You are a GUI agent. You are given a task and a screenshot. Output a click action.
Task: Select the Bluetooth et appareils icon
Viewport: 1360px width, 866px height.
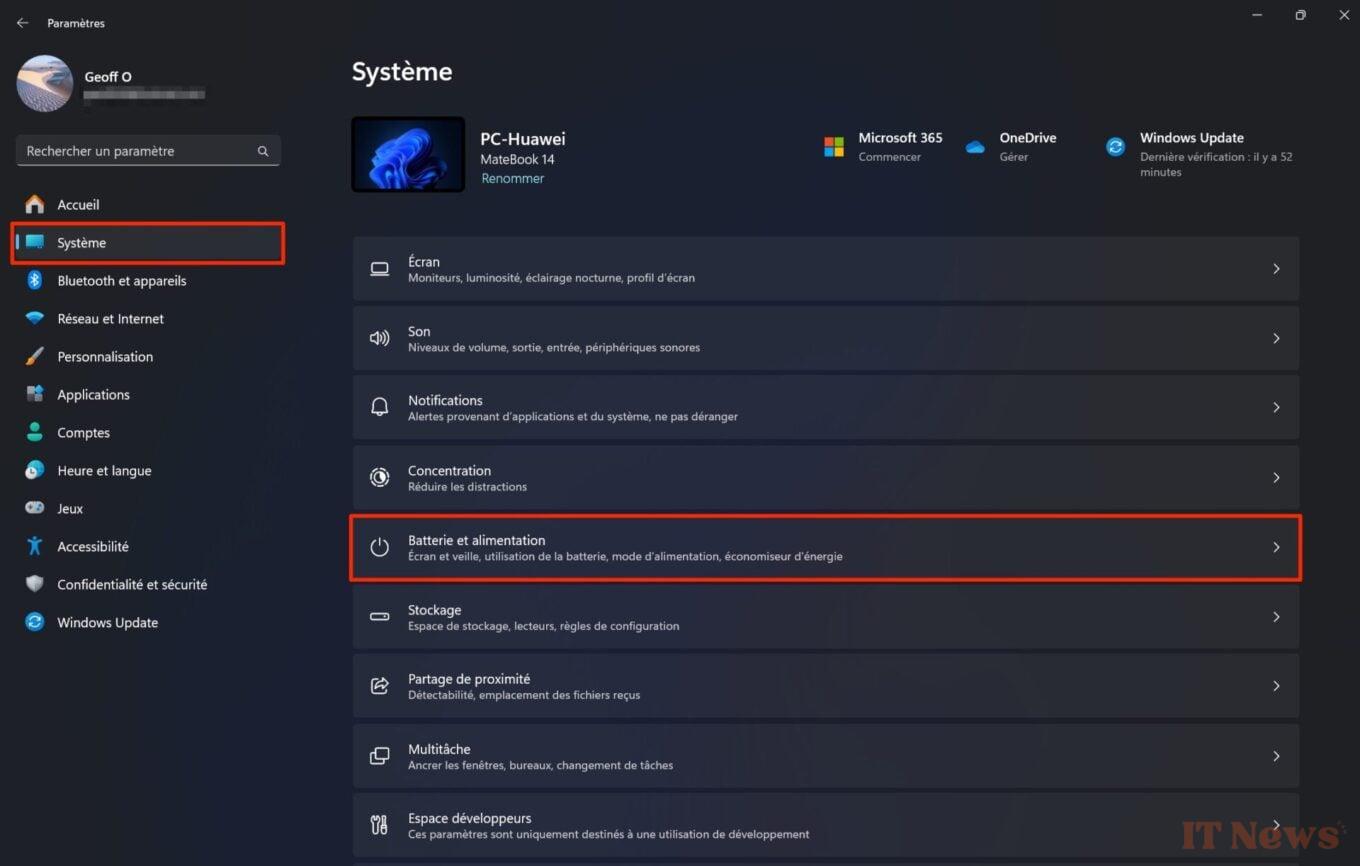[34, 280]
